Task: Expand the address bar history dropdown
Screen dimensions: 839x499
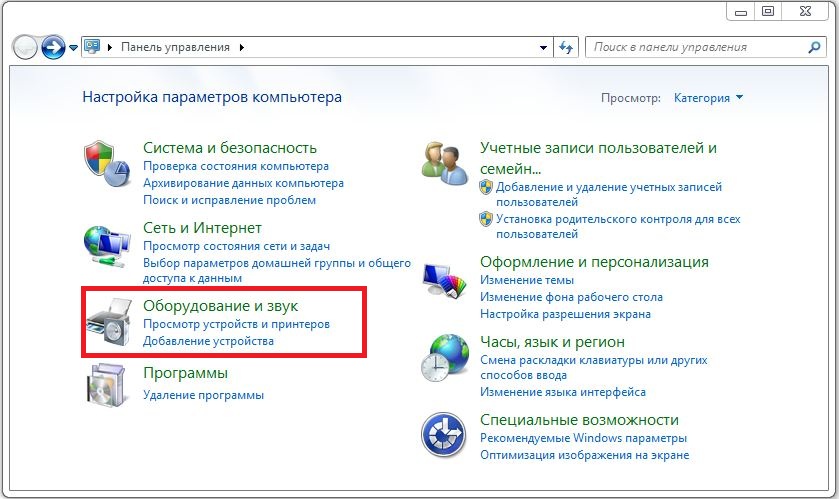Action: (x=543, y=48)
